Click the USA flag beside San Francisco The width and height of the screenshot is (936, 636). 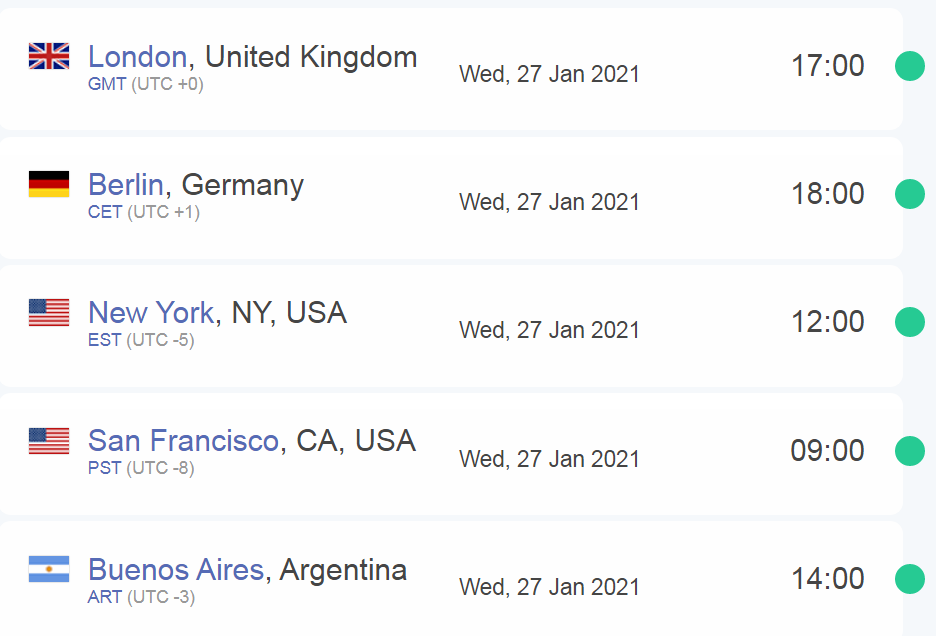tap(49, 441)
